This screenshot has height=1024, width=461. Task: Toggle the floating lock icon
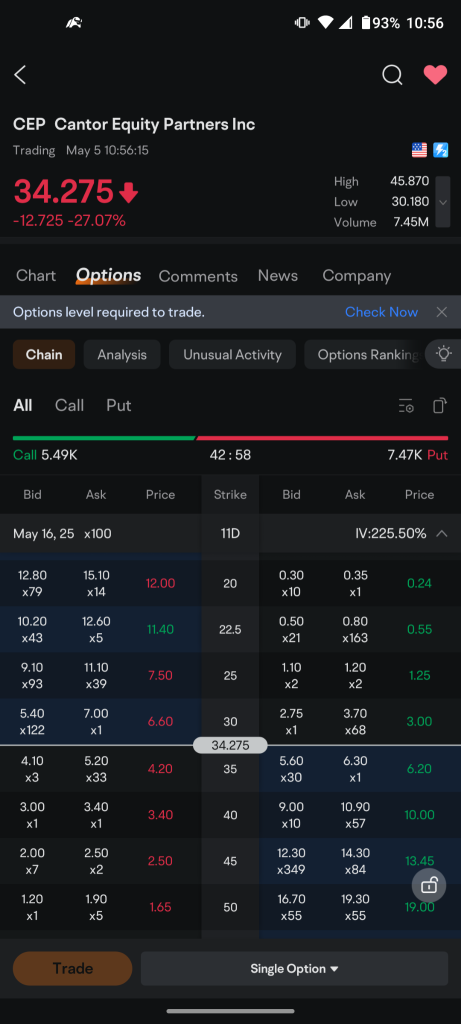(429, 886)
